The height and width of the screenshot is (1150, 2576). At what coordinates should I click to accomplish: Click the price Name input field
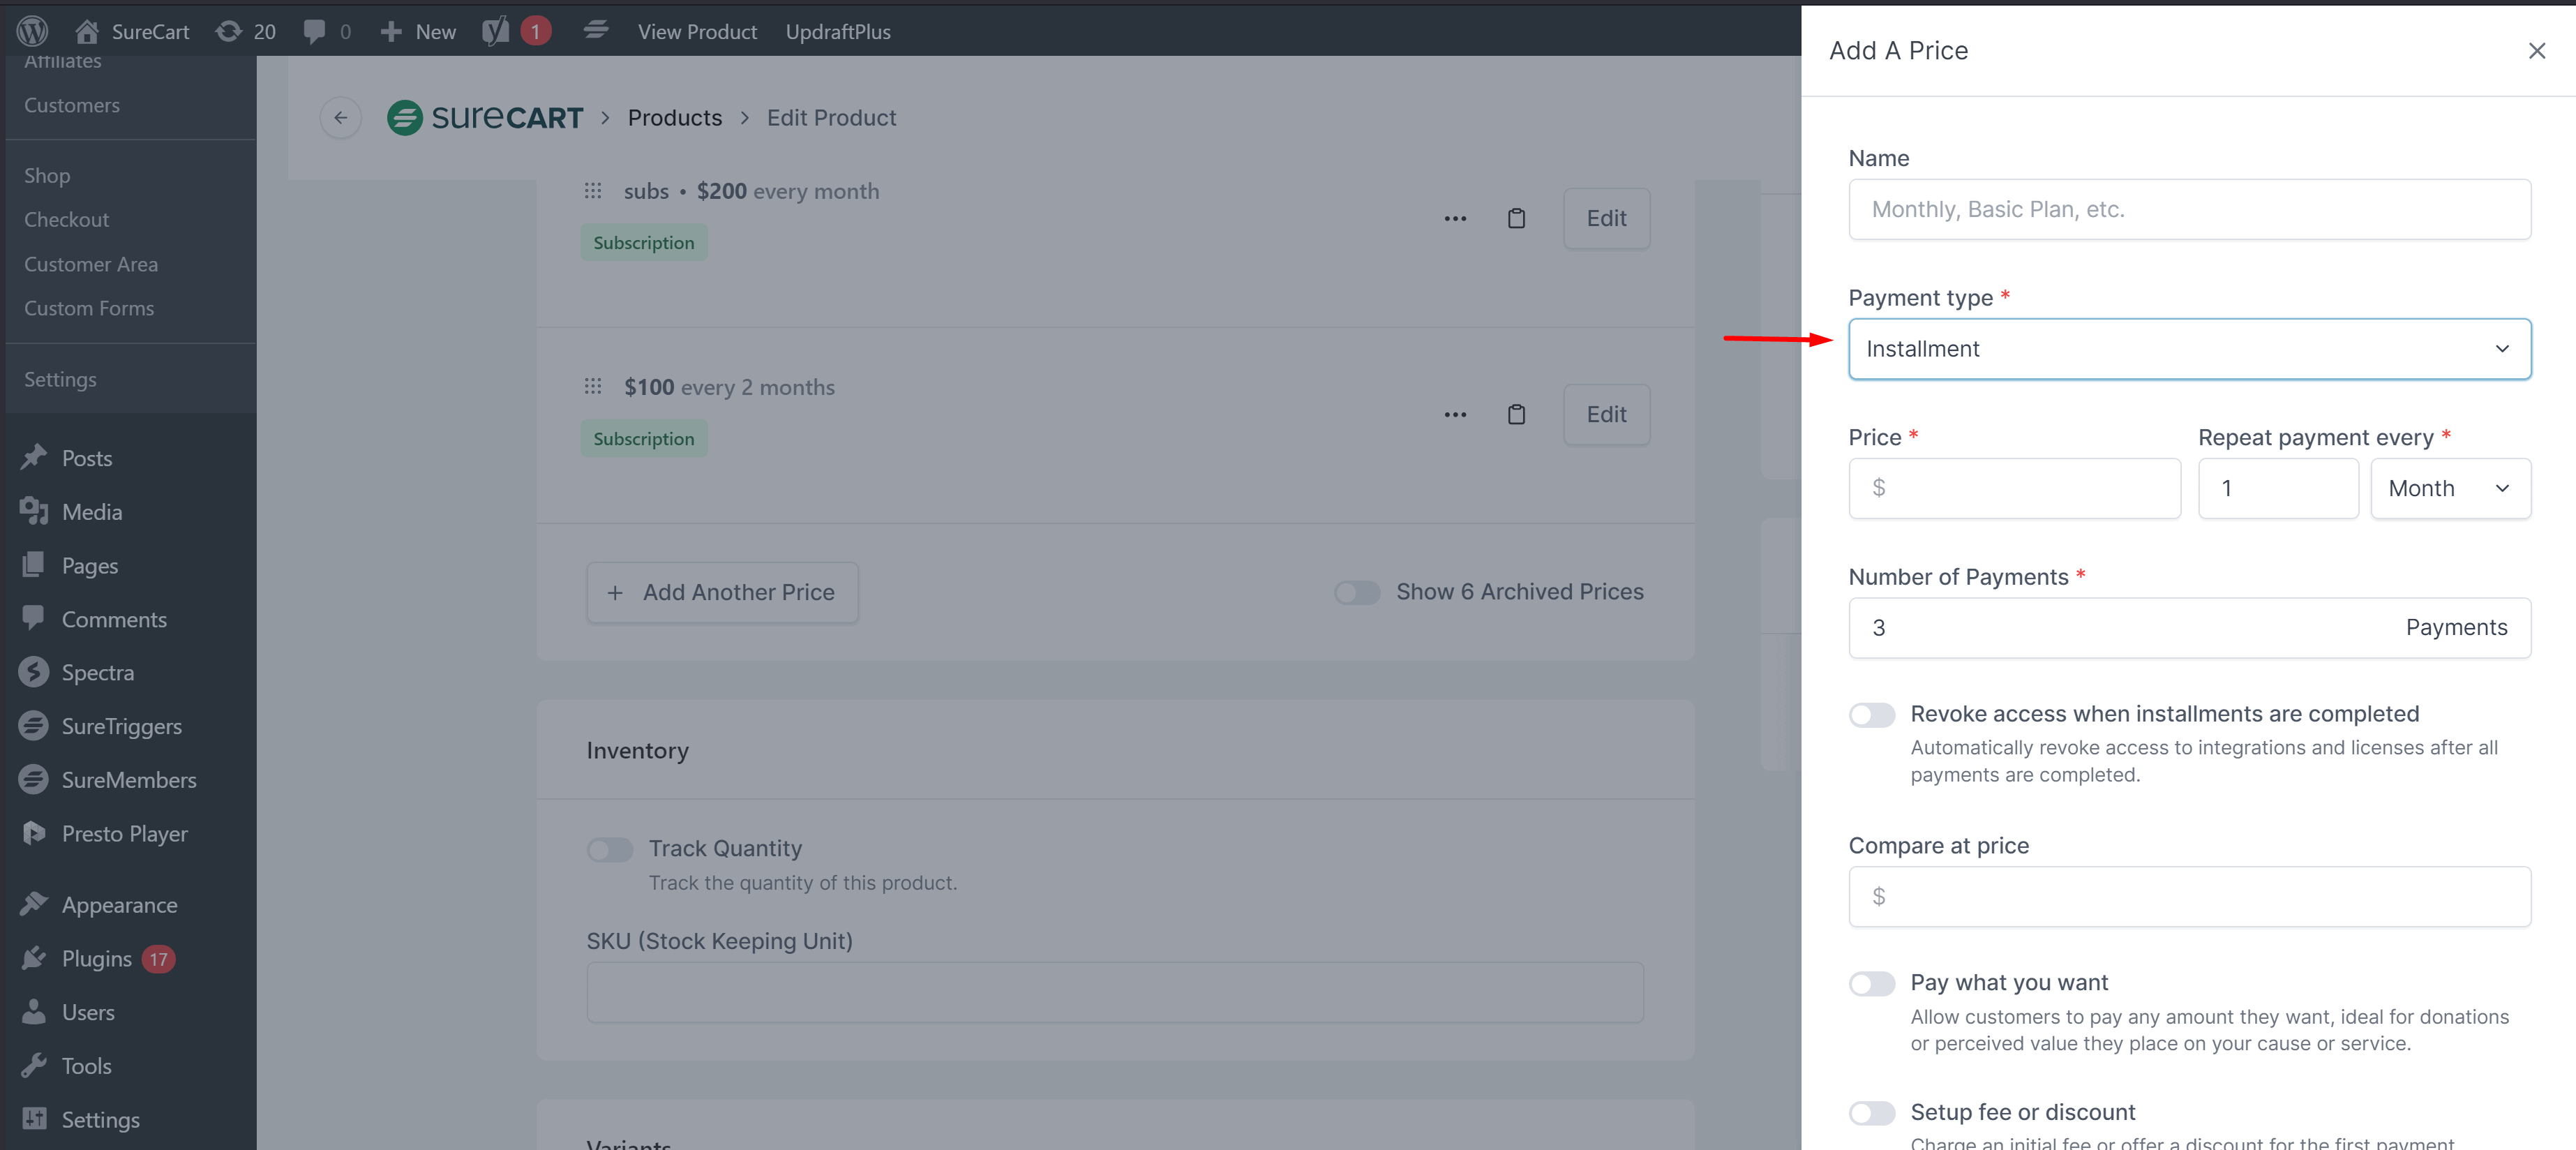[x=2189, y=209]
